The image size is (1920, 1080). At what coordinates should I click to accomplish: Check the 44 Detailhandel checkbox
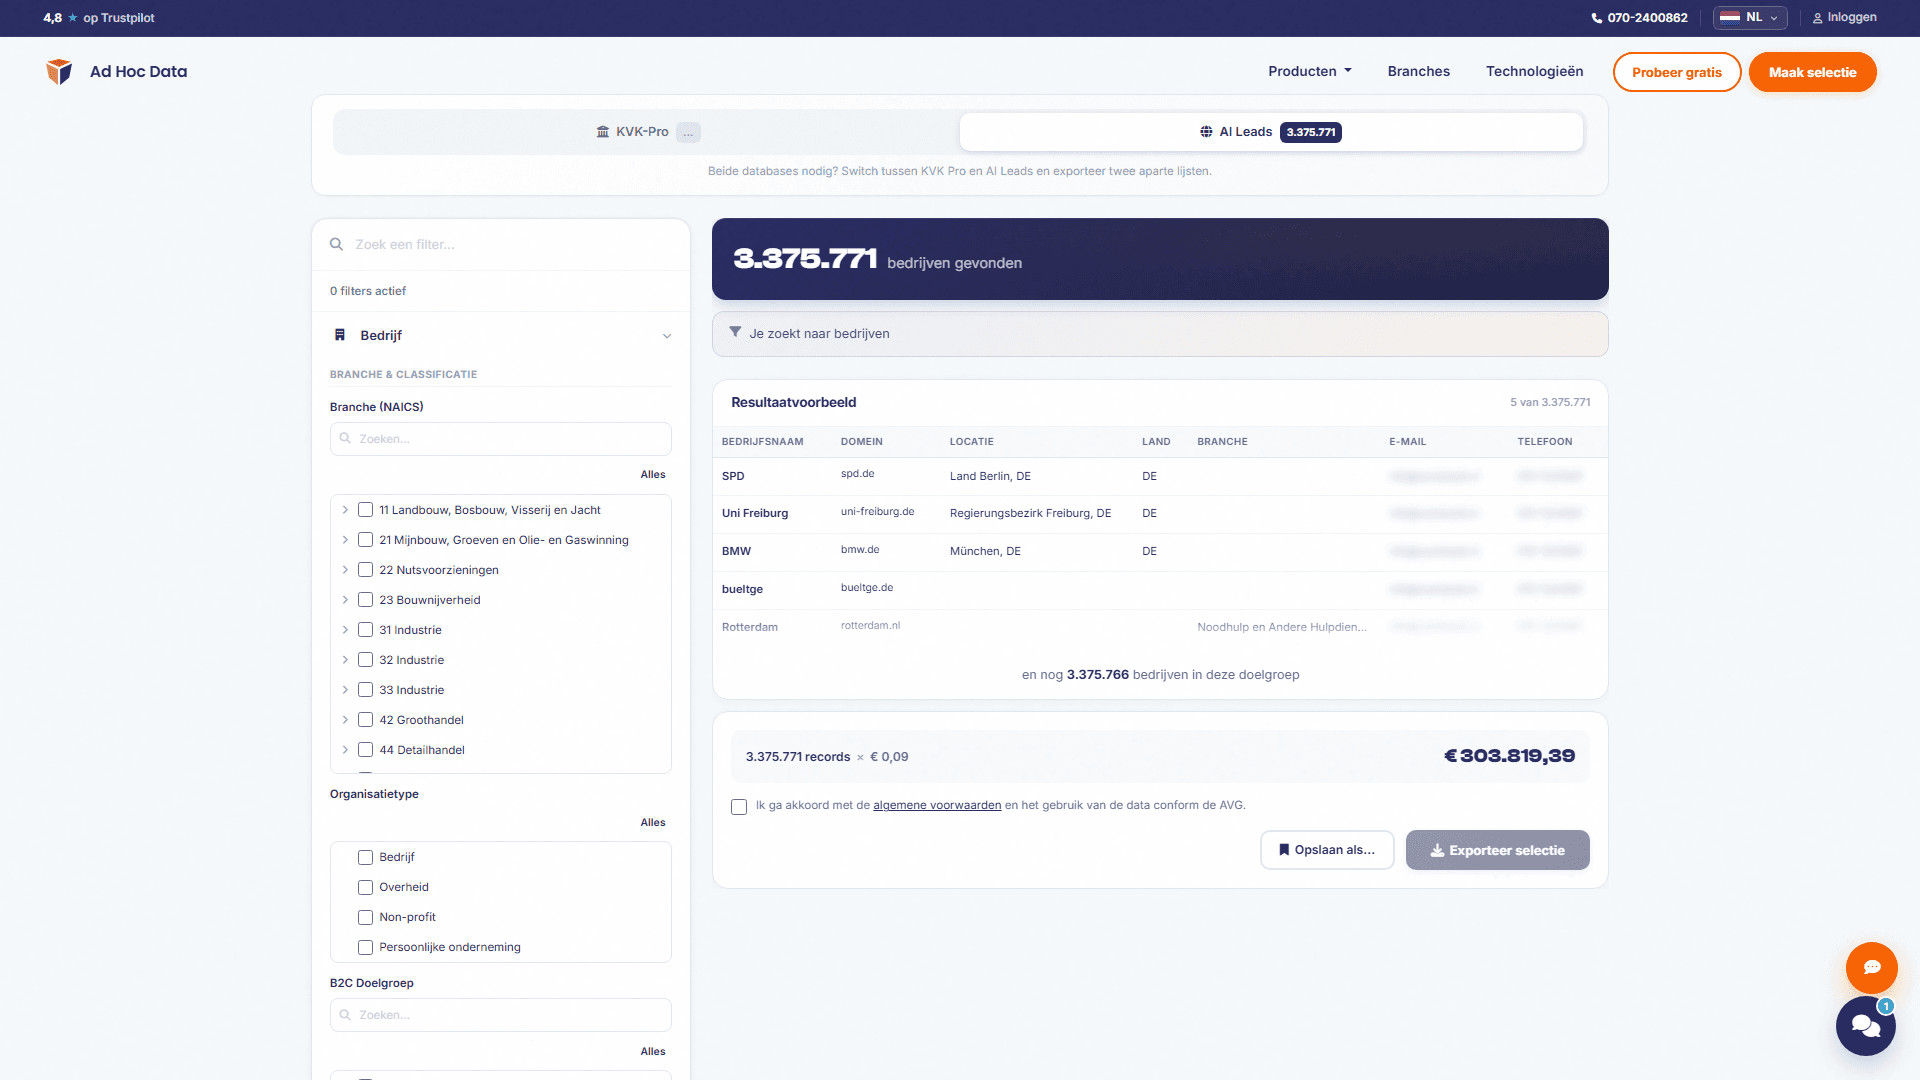tap(366, 750)
